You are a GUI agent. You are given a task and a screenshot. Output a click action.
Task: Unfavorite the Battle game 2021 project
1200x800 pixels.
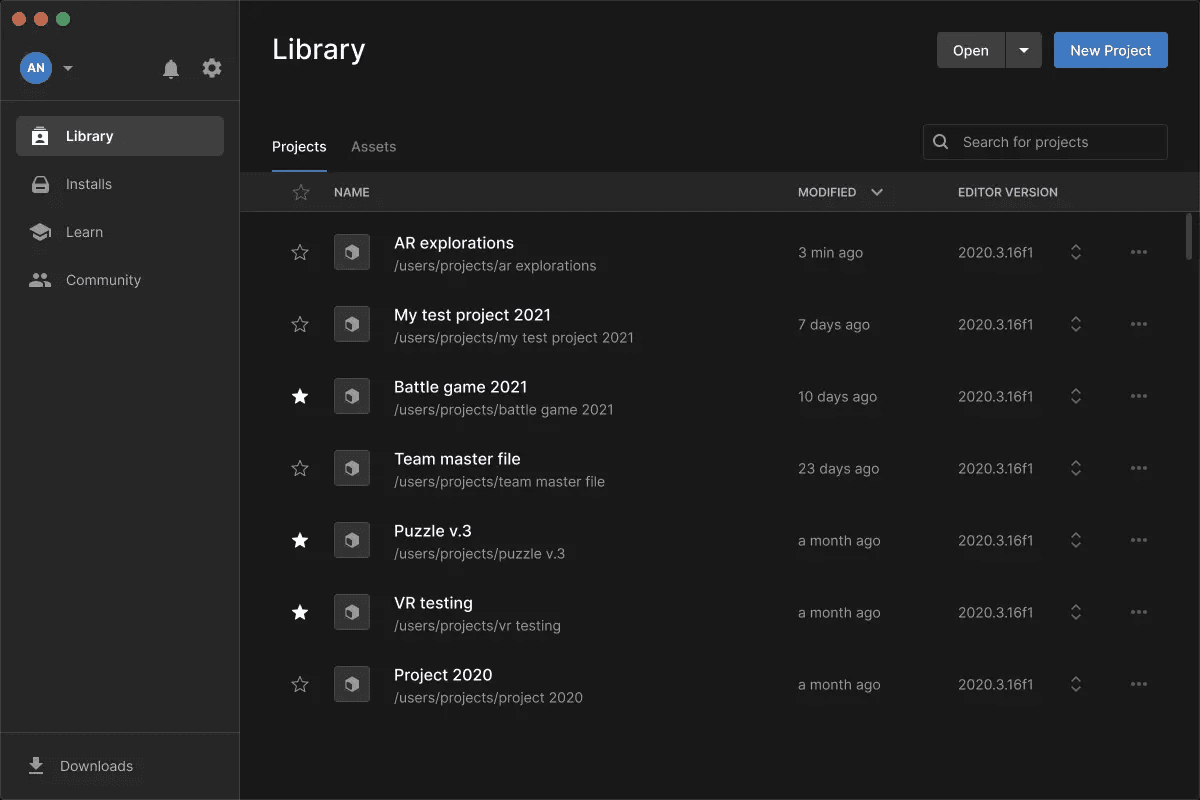[300, 396]
